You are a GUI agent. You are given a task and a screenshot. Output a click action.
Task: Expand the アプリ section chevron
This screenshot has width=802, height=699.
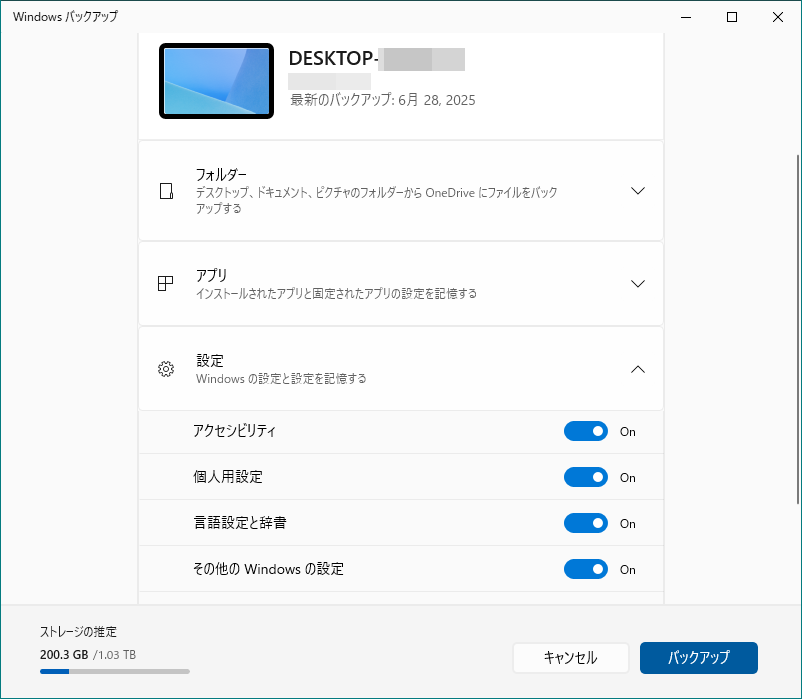point(638,284)
